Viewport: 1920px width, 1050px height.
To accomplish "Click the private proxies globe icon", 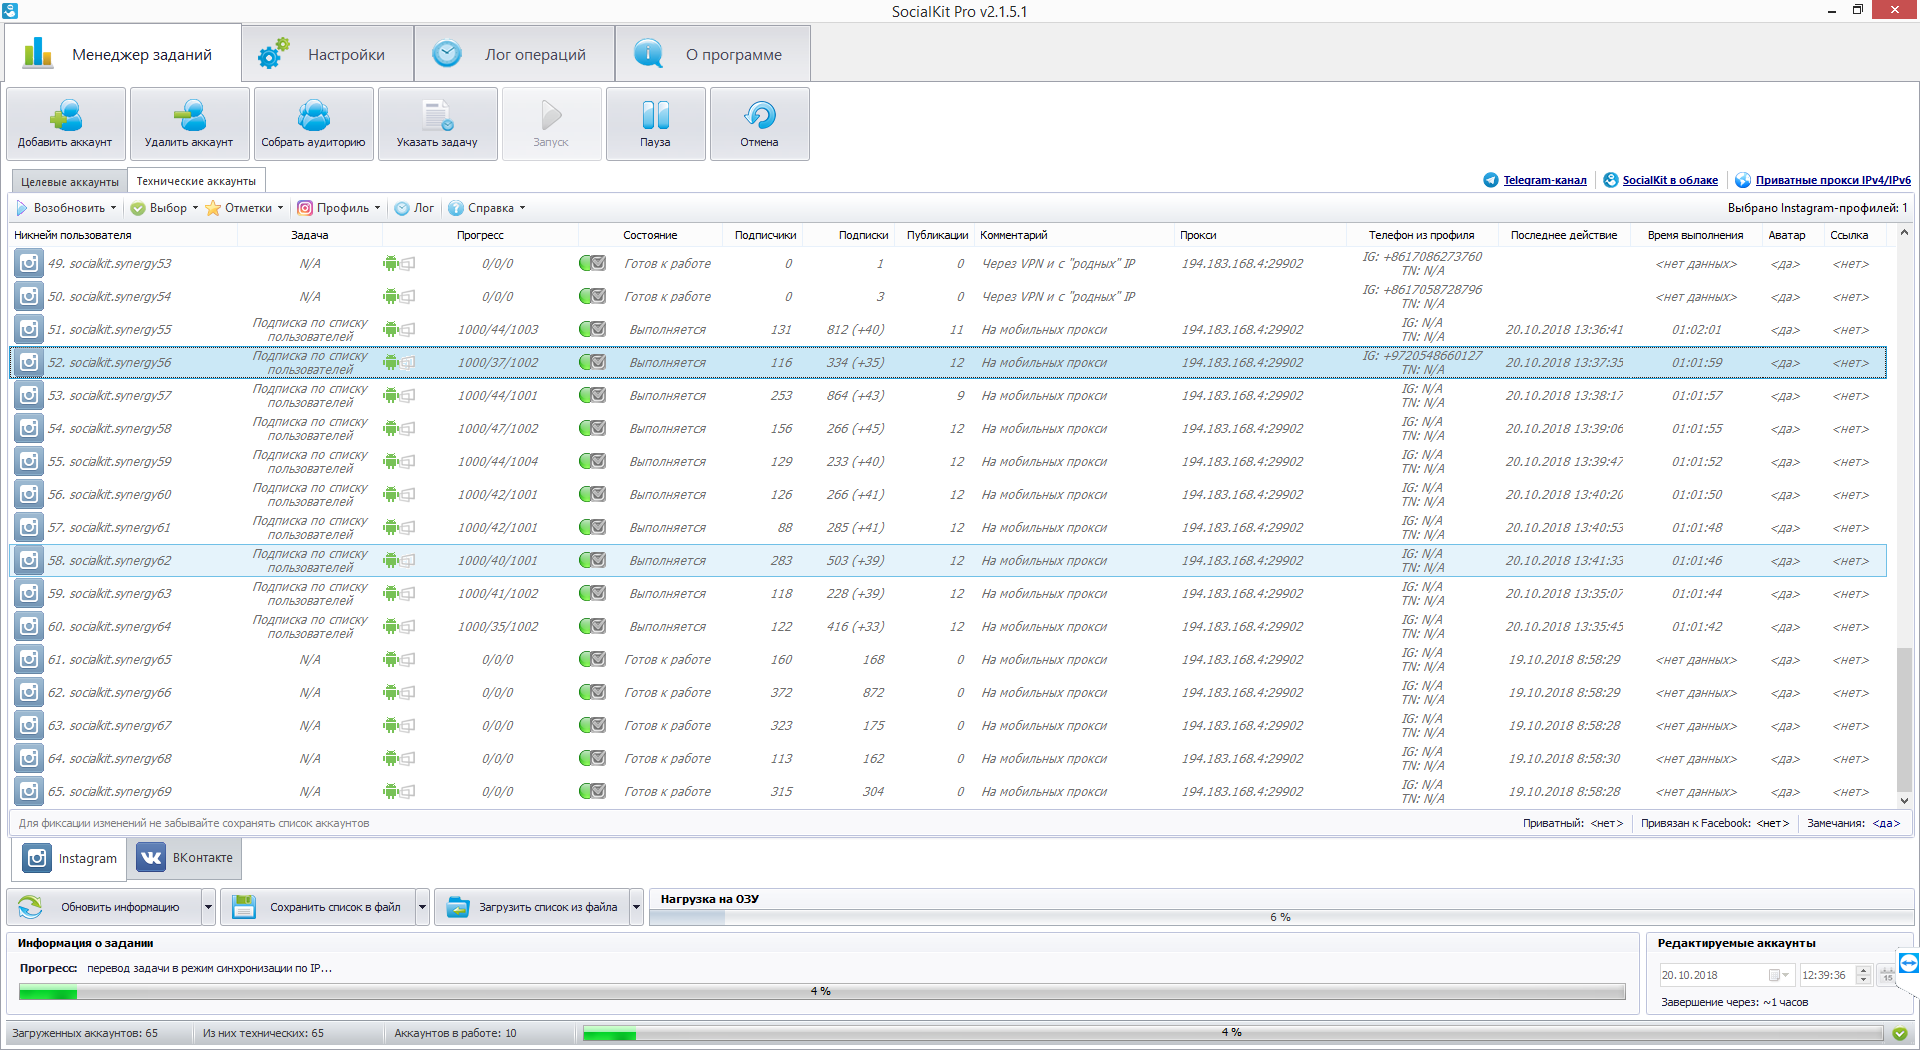I will [1743, 181].
